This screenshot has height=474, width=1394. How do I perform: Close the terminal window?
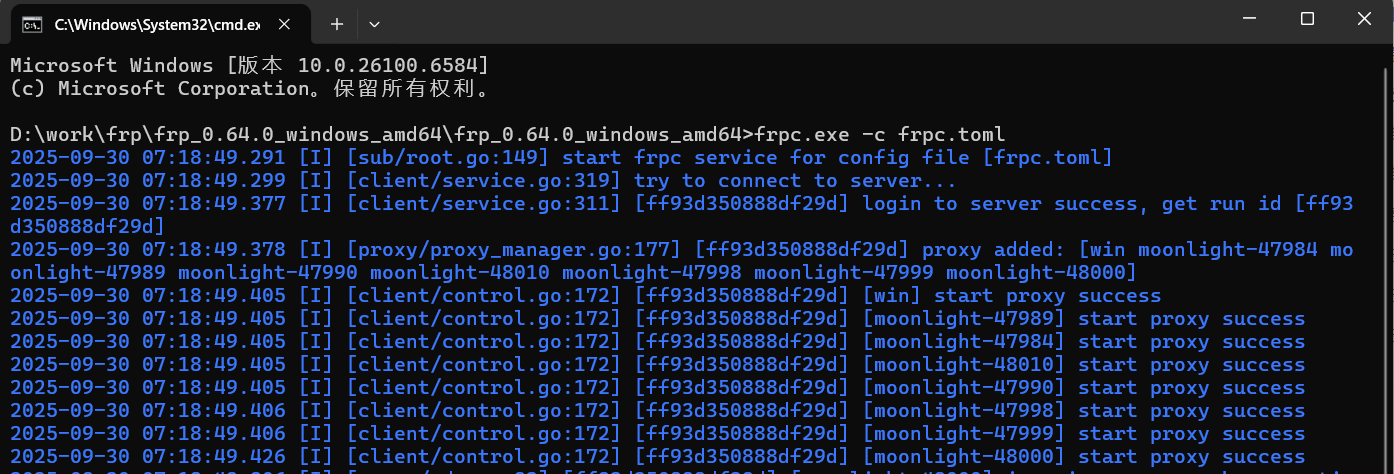point(1364,19)
